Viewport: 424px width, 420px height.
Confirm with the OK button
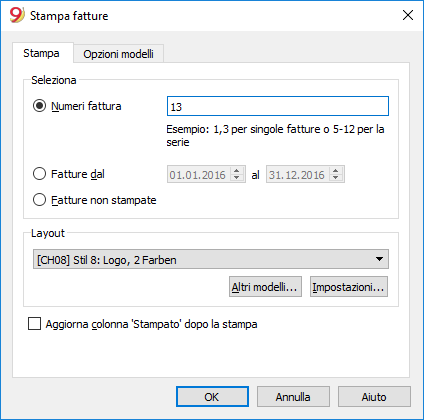point(212,397)
